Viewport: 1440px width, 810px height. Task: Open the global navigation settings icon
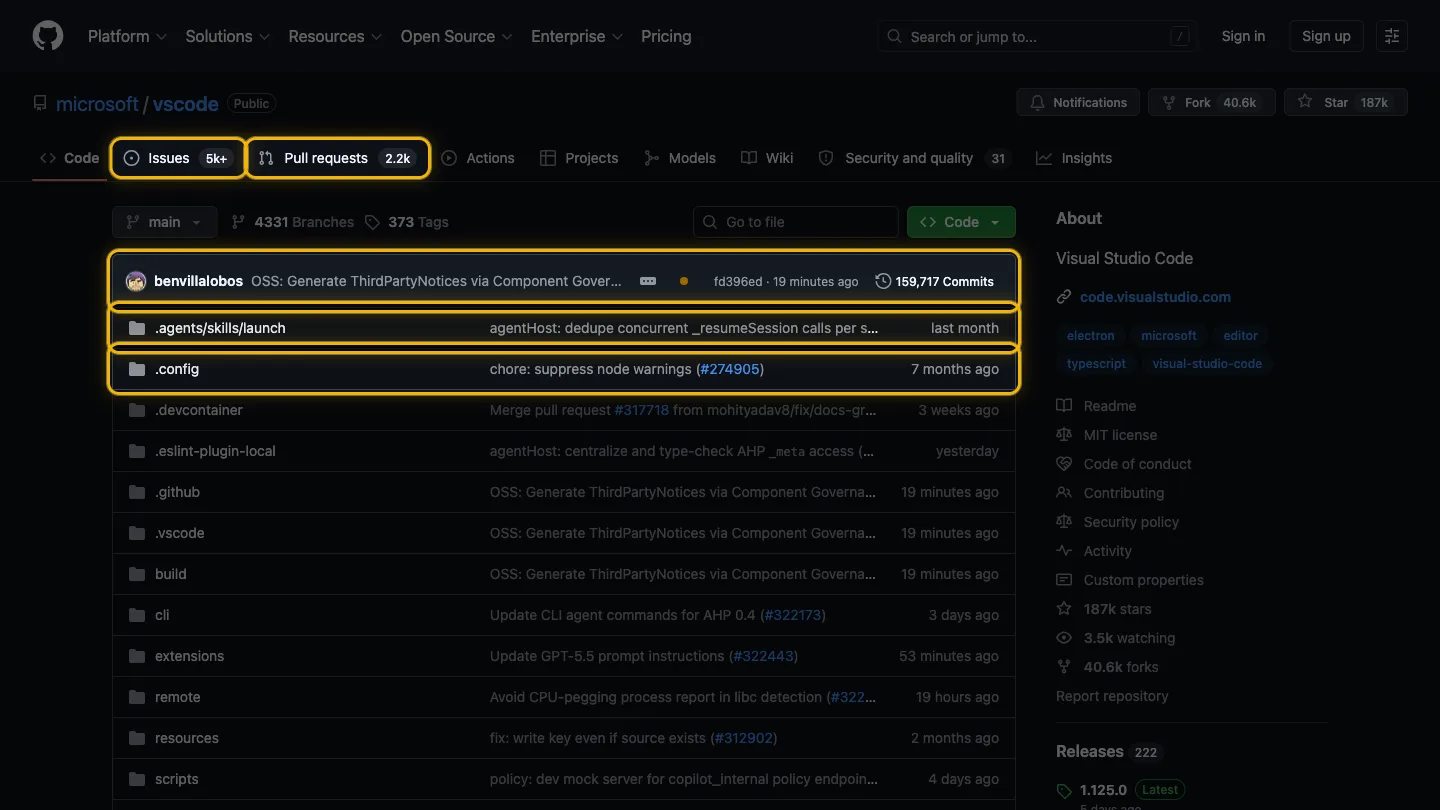pos(1392,36)
